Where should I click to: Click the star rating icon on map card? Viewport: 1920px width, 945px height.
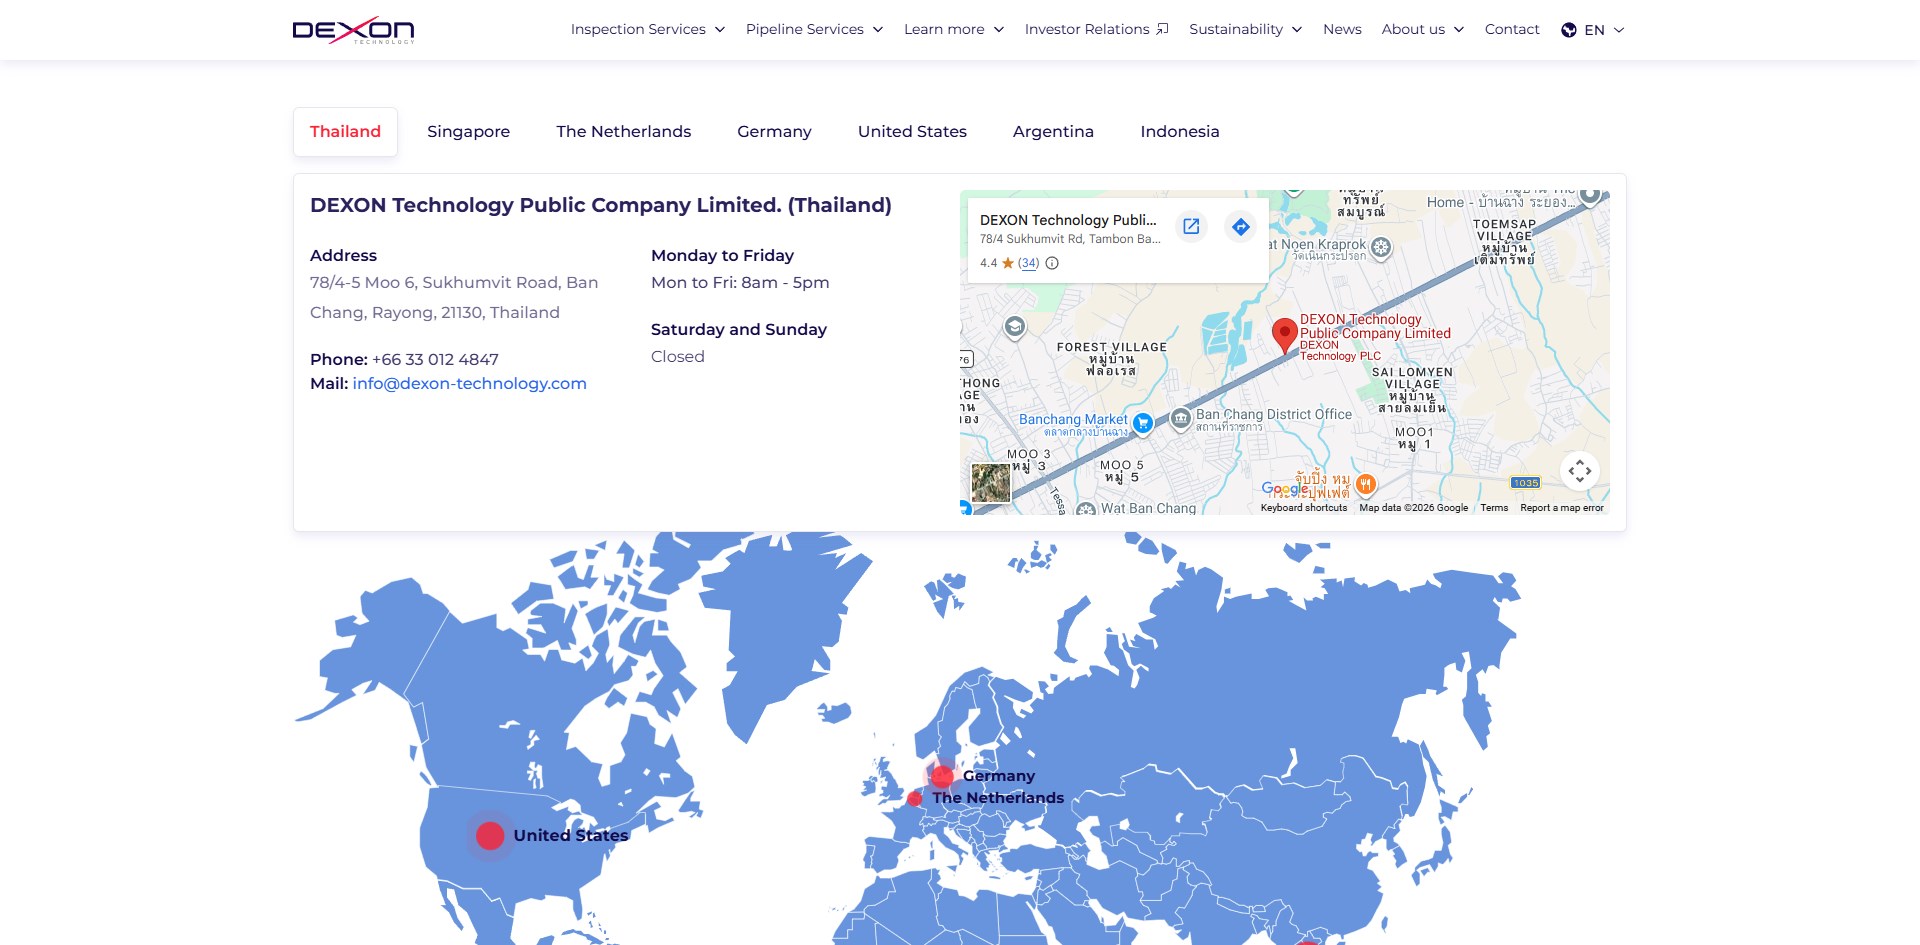(x=1008, y=263)
